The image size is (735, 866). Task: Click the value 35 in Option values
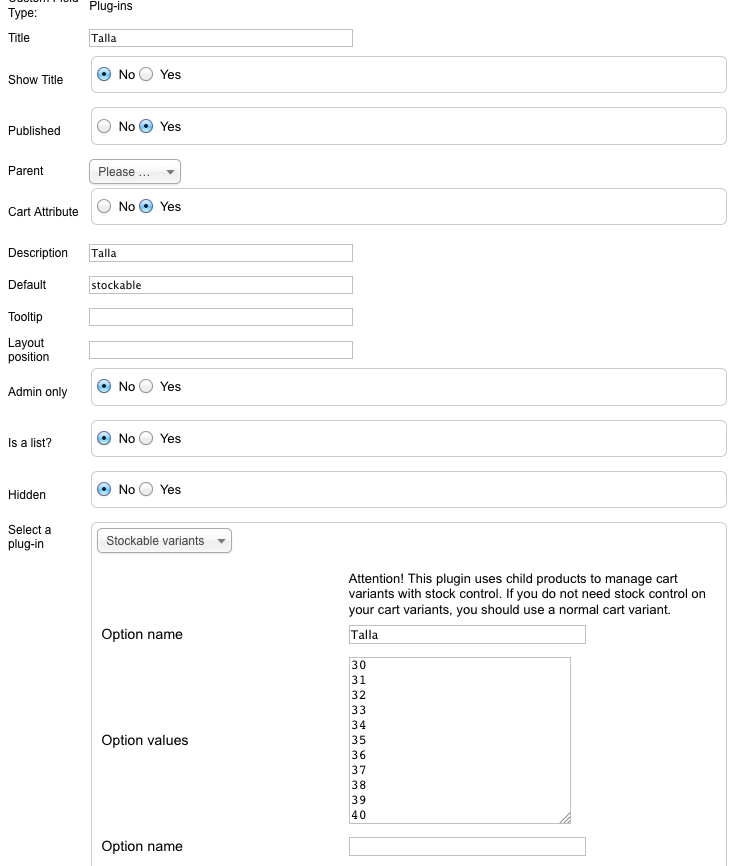click(359, 740)
